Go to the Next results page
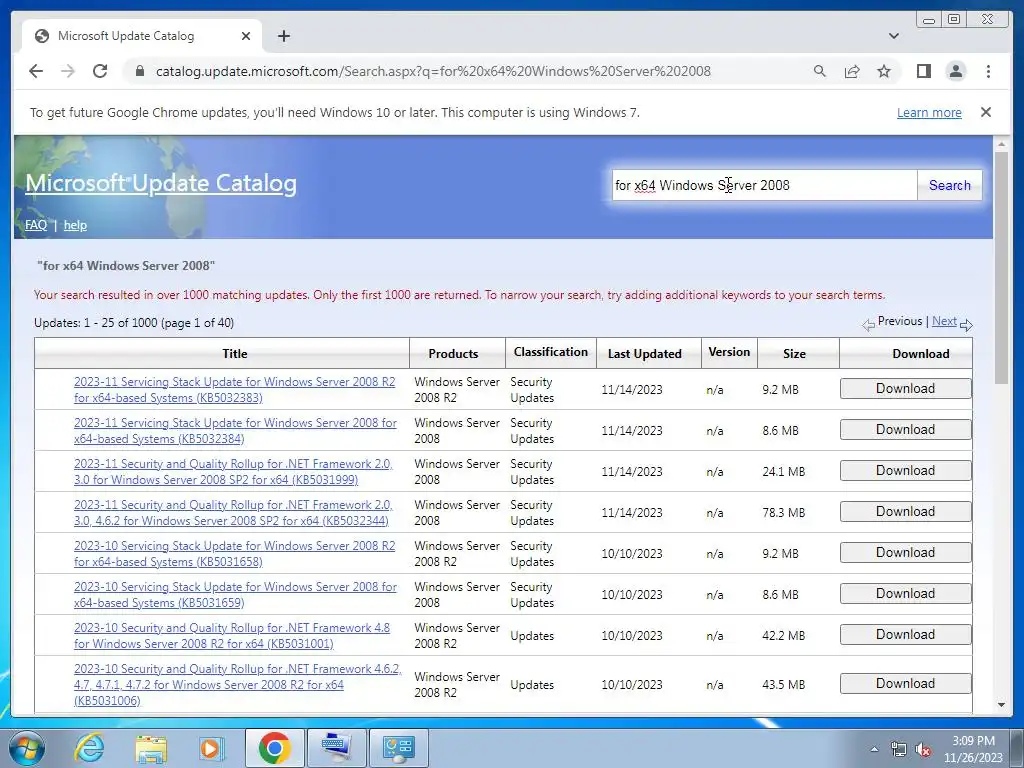Image resolution: width=1024 pixels, height=768 pixels. point(944,321)
